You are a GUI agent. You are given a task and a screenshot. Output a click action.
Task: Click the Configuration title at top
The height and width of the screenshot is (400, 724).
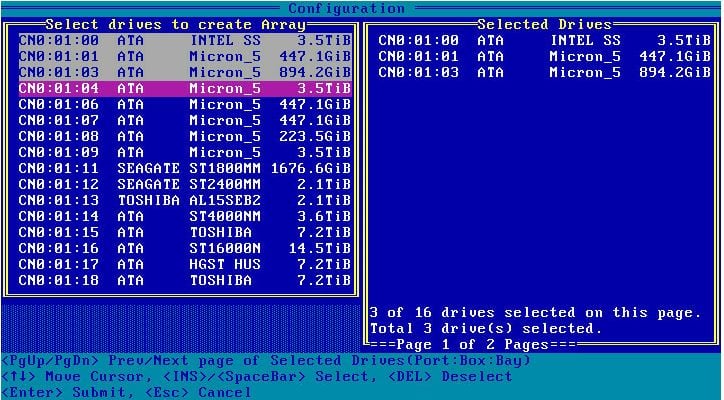pyautogui.click(x=346, y=8)
